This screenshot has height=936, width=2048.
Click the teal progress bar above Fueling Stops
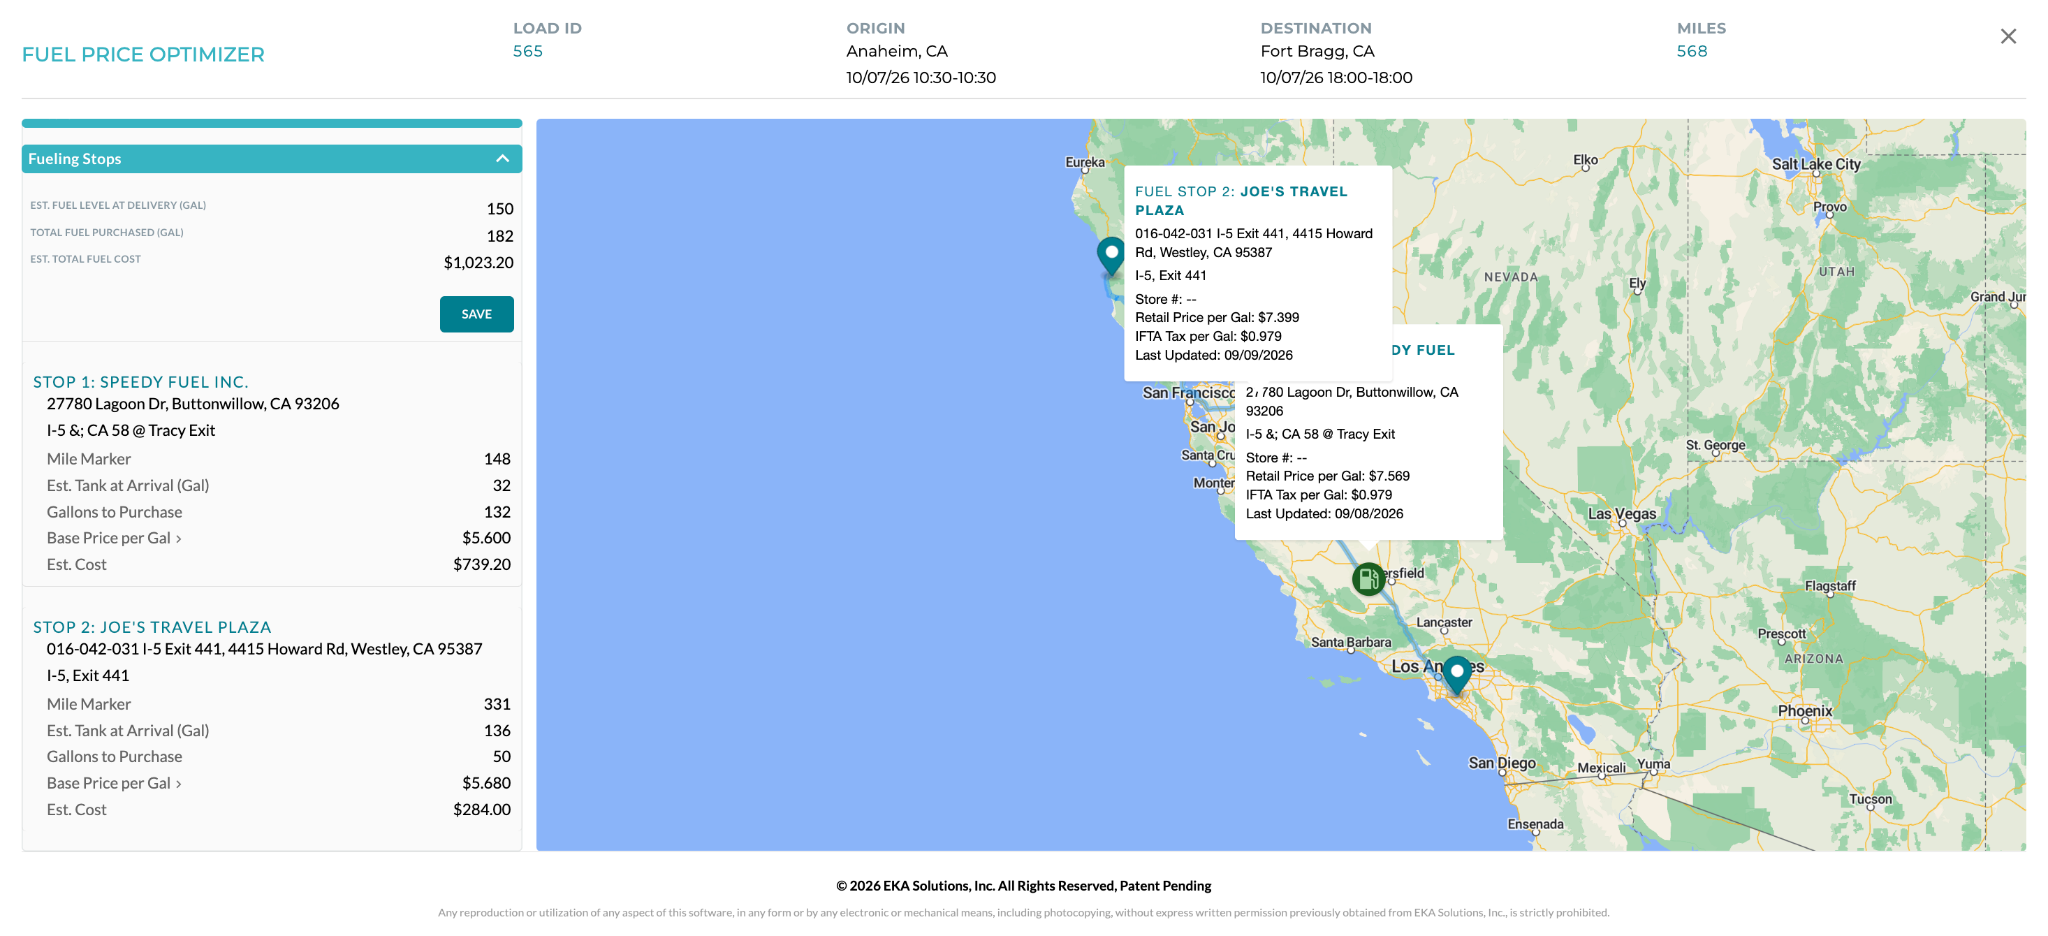272,124
